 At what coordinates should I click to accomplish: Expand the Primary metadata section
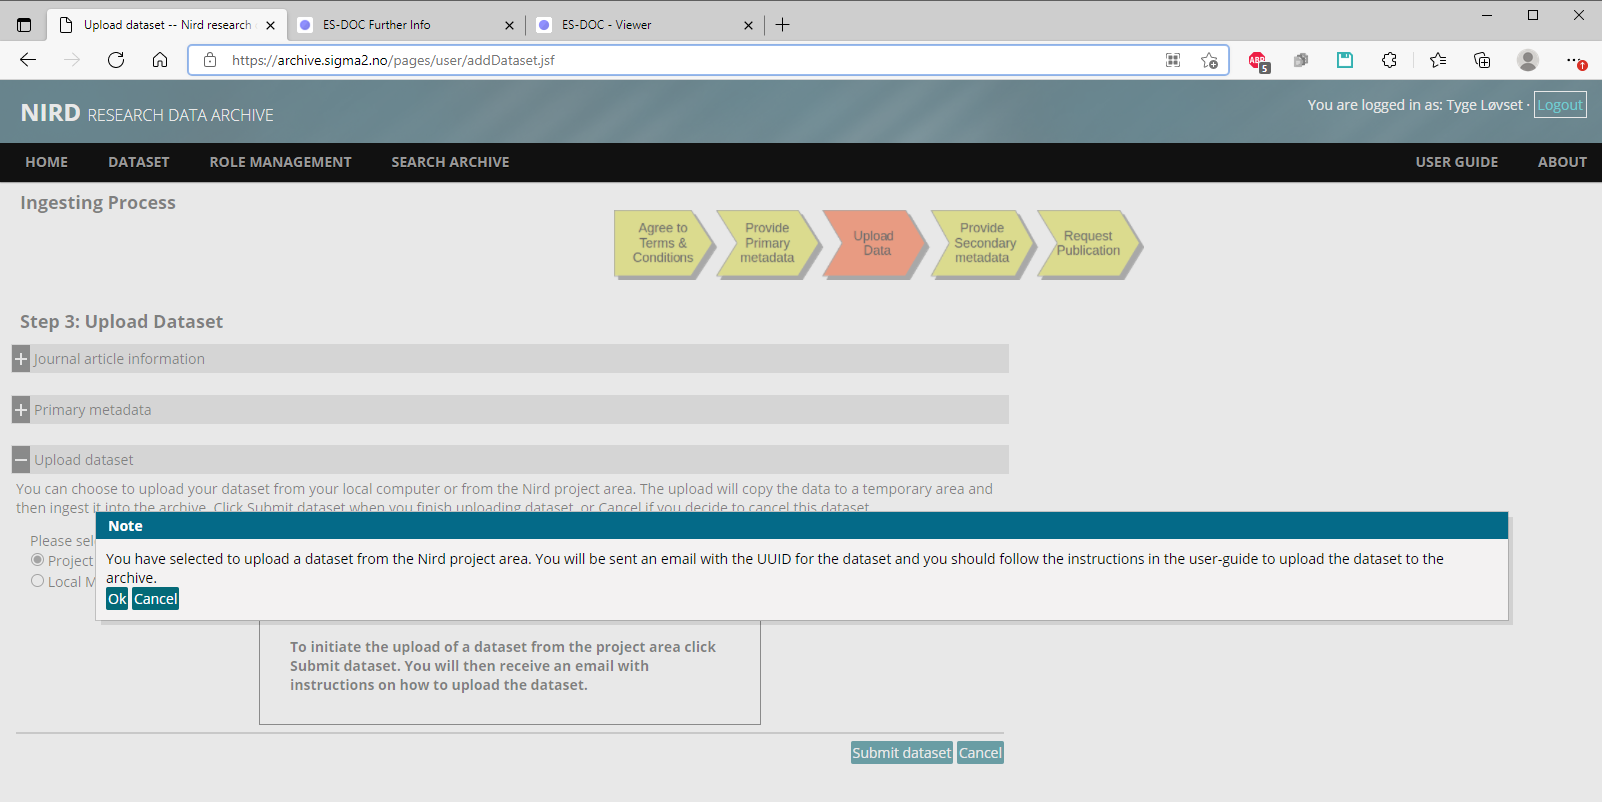[21, 410]
